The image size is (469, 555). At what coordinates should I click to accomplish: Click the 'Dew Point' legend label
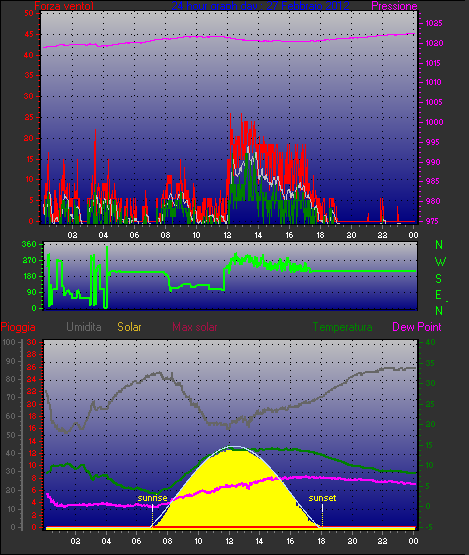[x=417, y=327]
